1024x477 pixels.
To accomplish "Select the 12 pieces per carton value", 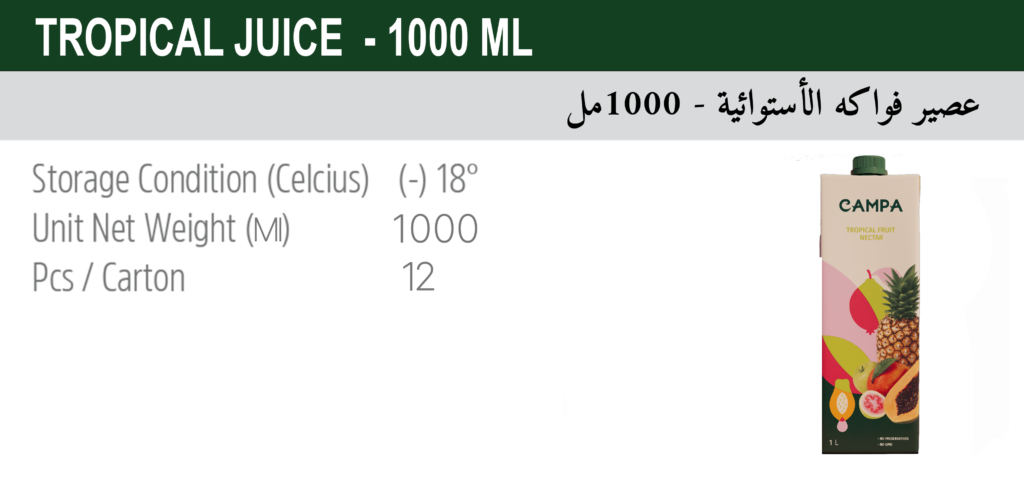I will click(x=418, y=278).
